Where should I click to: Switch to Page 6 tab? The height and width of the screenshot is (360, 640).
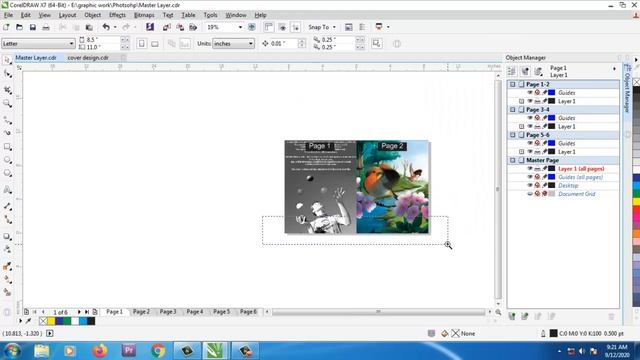(x=248, y=311)
